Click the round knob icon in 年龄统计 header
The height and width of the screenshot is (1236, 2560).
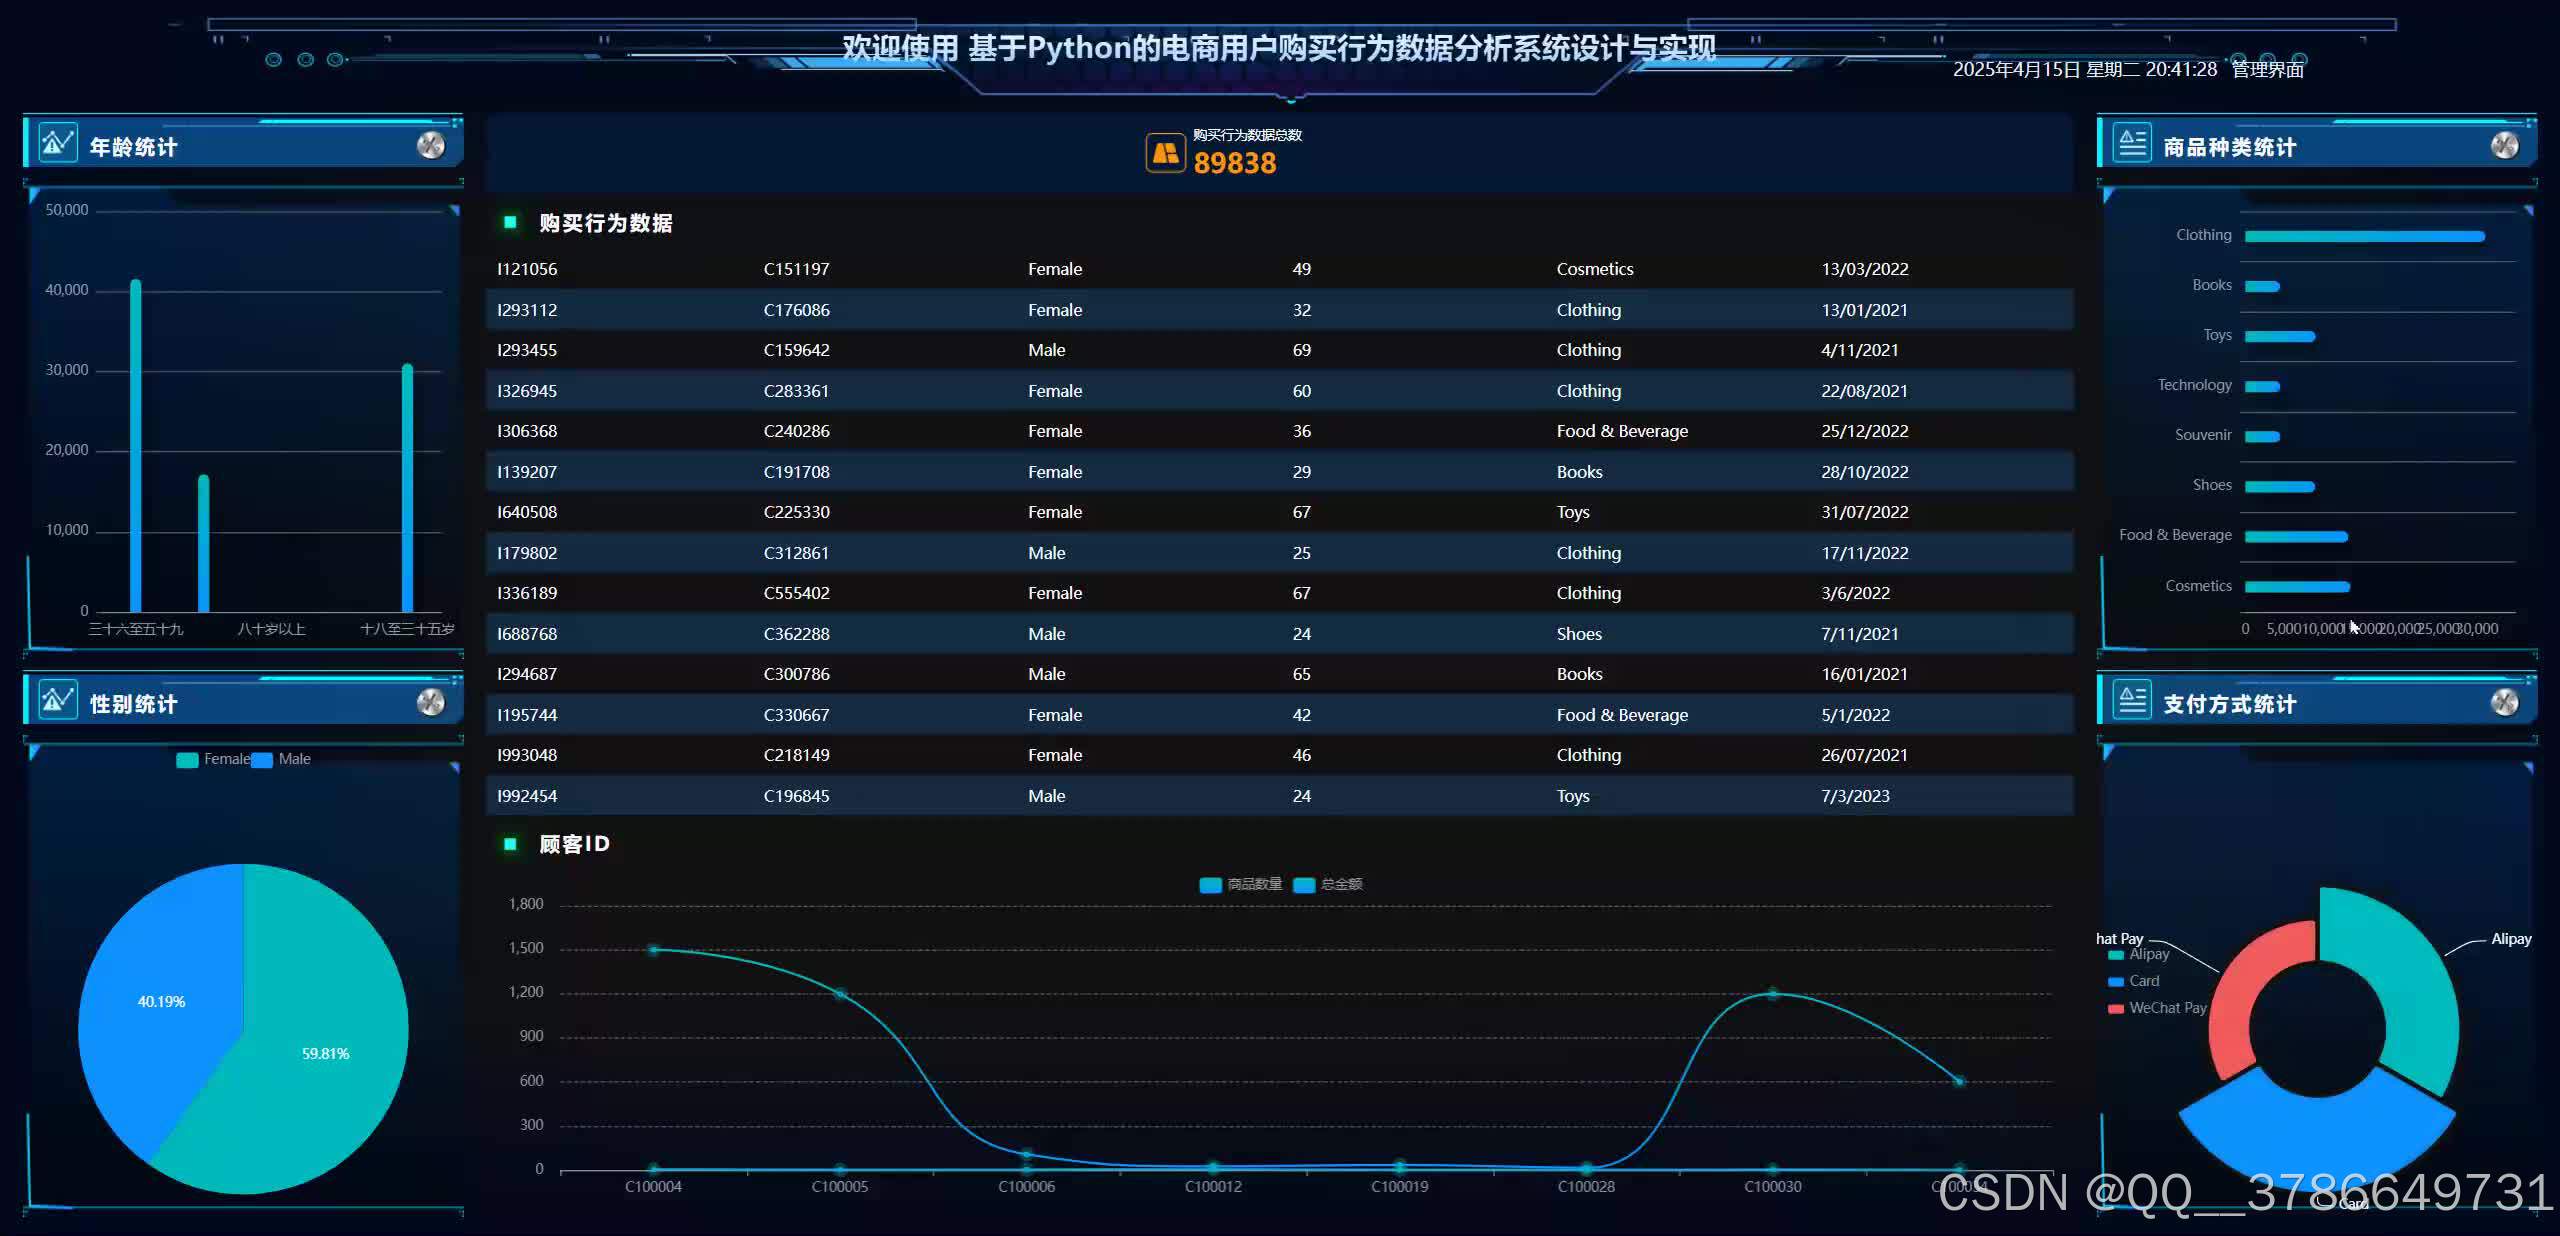click(431, 146)
